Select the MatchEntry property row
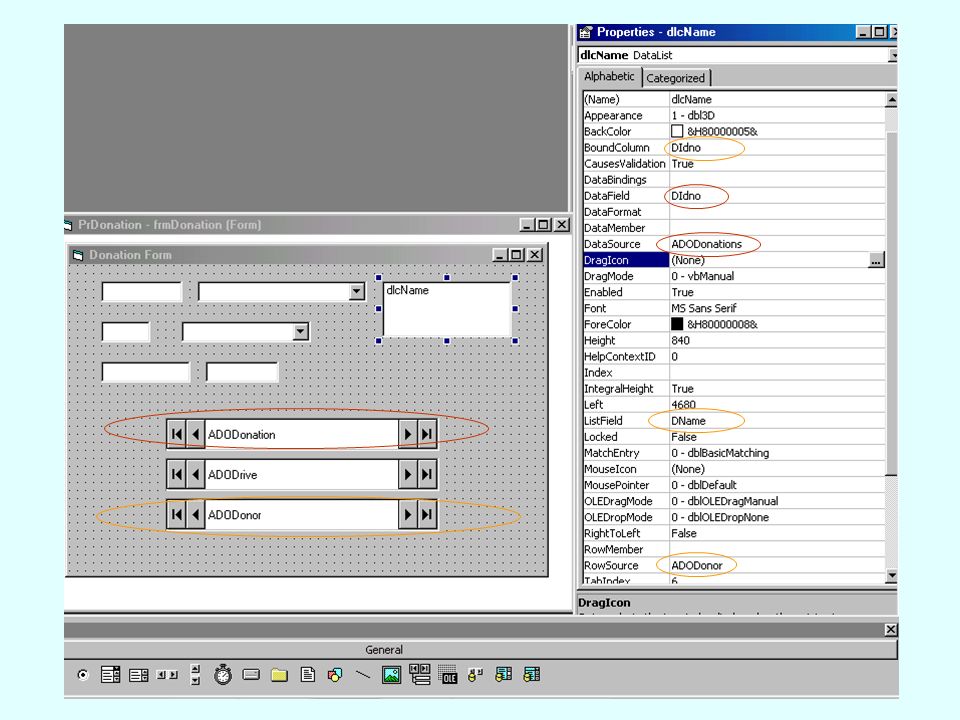Screen dimensions: 960x720 (734, 453)
